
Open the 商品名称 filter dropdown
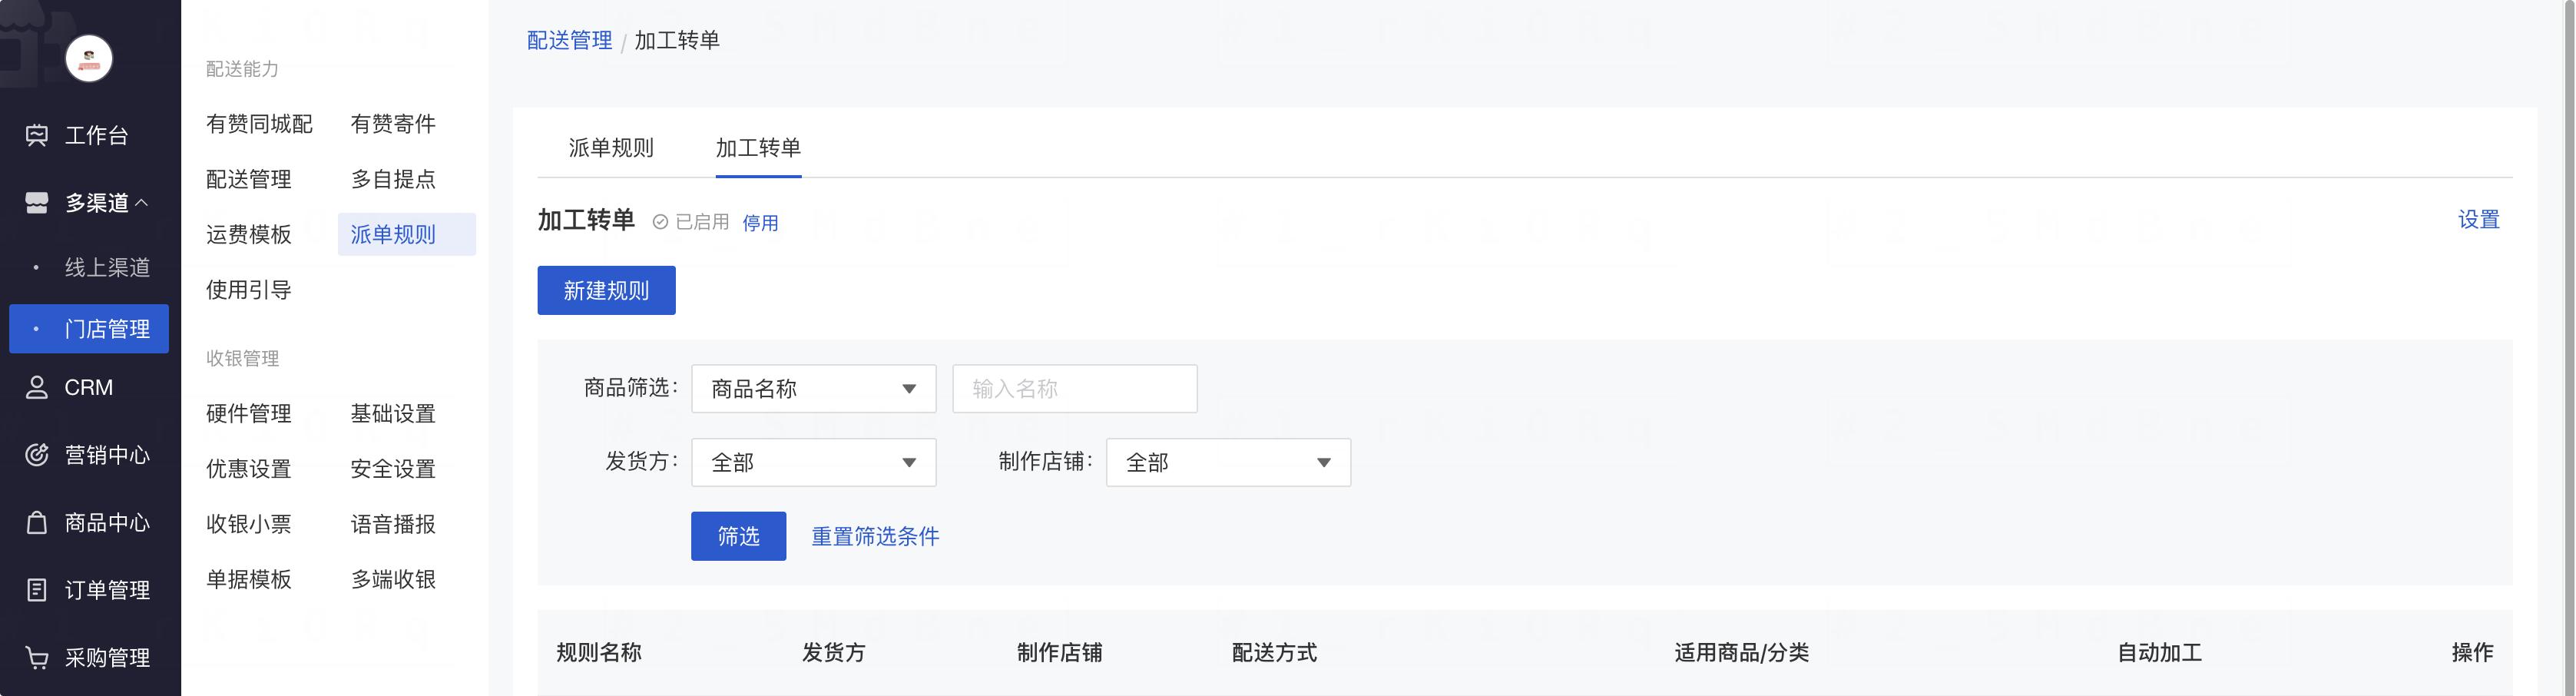pos(813,389)
